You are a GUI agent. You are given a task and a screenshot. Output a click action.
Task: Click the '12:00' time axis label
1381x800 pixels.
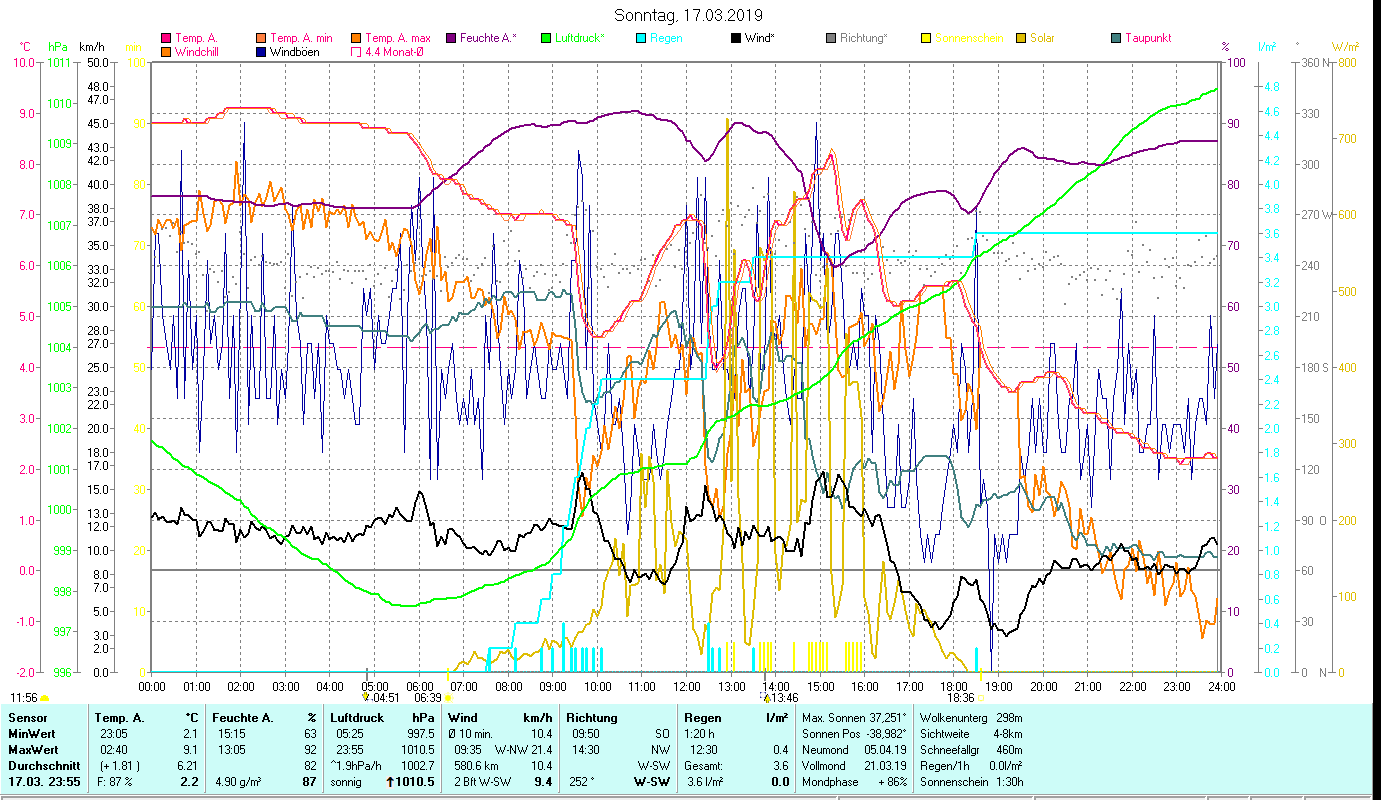click(687, 686)
